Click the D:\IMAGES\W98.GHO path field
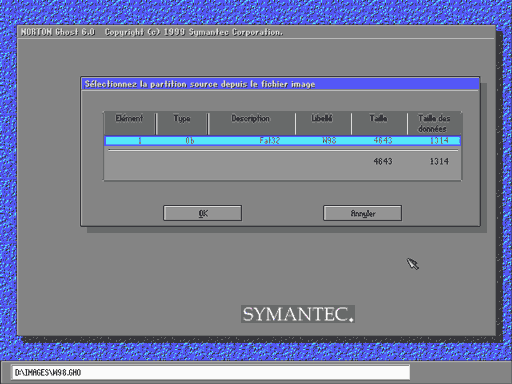 point(211,372)
